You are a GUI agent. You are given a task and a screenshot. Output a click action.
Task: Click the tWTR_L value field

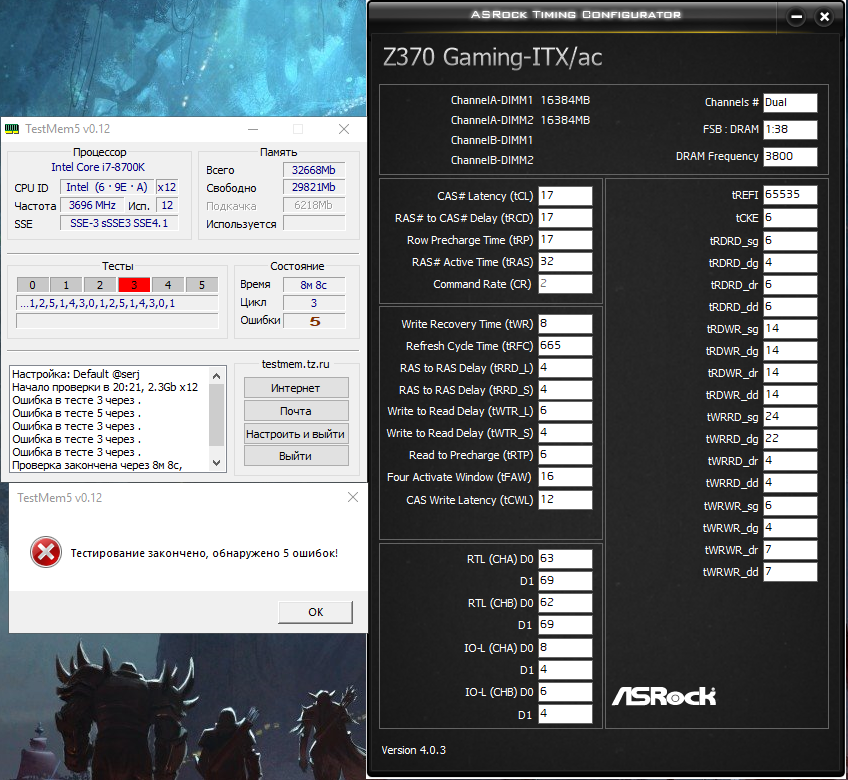click(565, 411)
